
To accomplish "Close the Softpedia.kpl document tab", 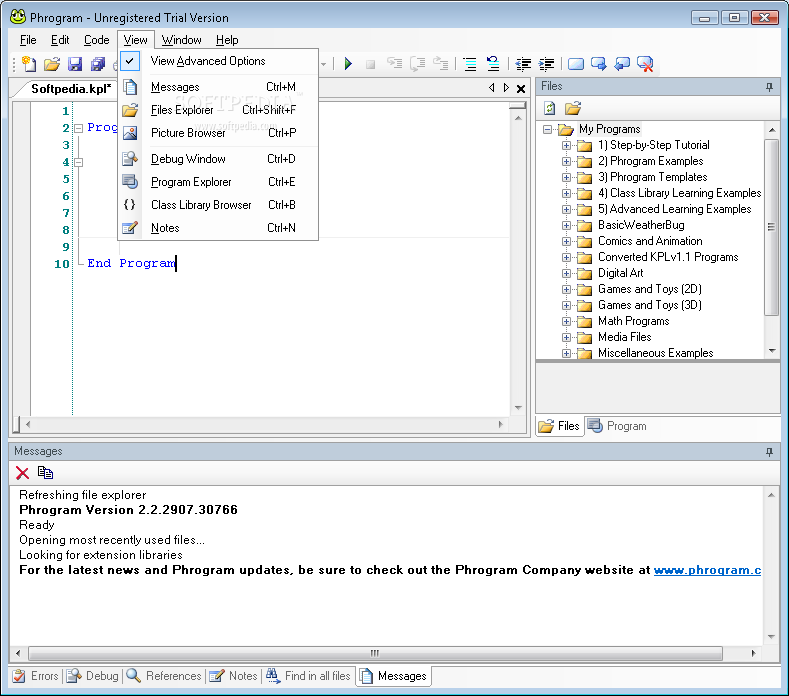I will click(x=521, y=89).
